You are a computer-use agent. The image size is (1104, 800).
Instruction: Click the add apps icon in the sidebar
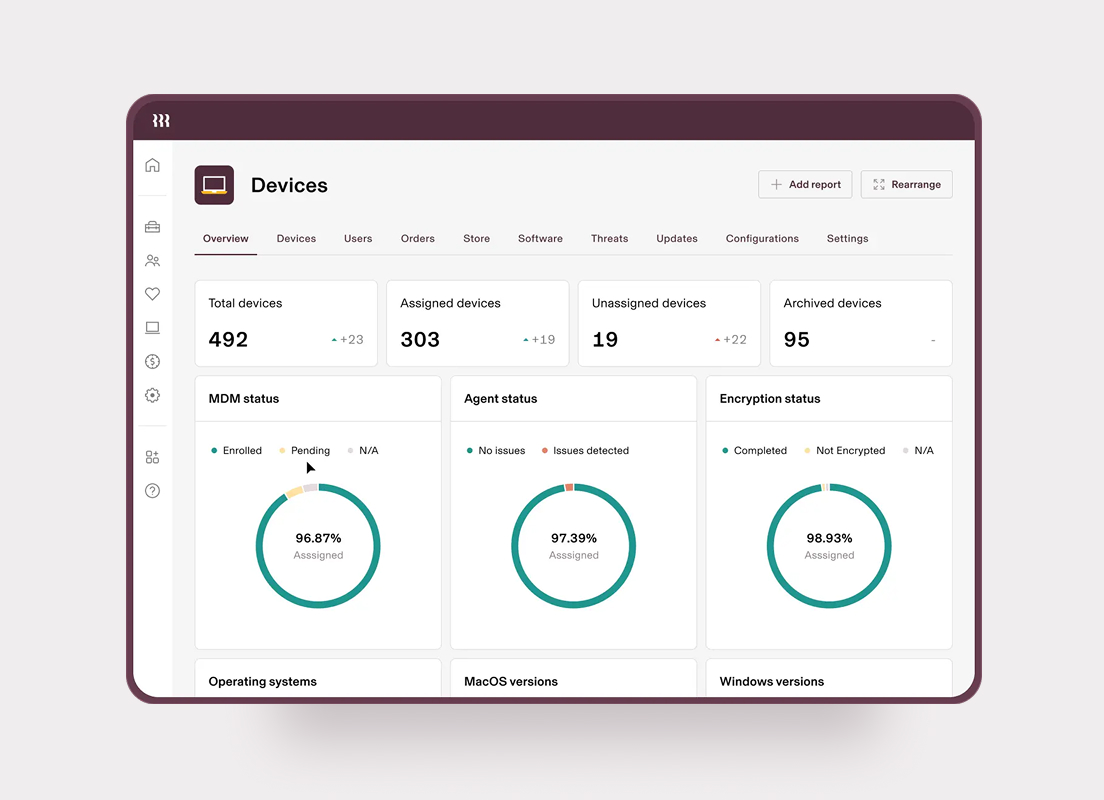pyautogui.click(x=152, y=456)
